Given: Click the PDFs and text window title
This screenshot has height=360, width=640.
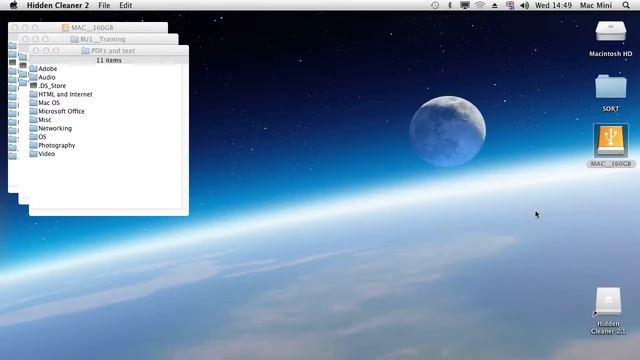Looking at the screenshot, I should 113,51.
